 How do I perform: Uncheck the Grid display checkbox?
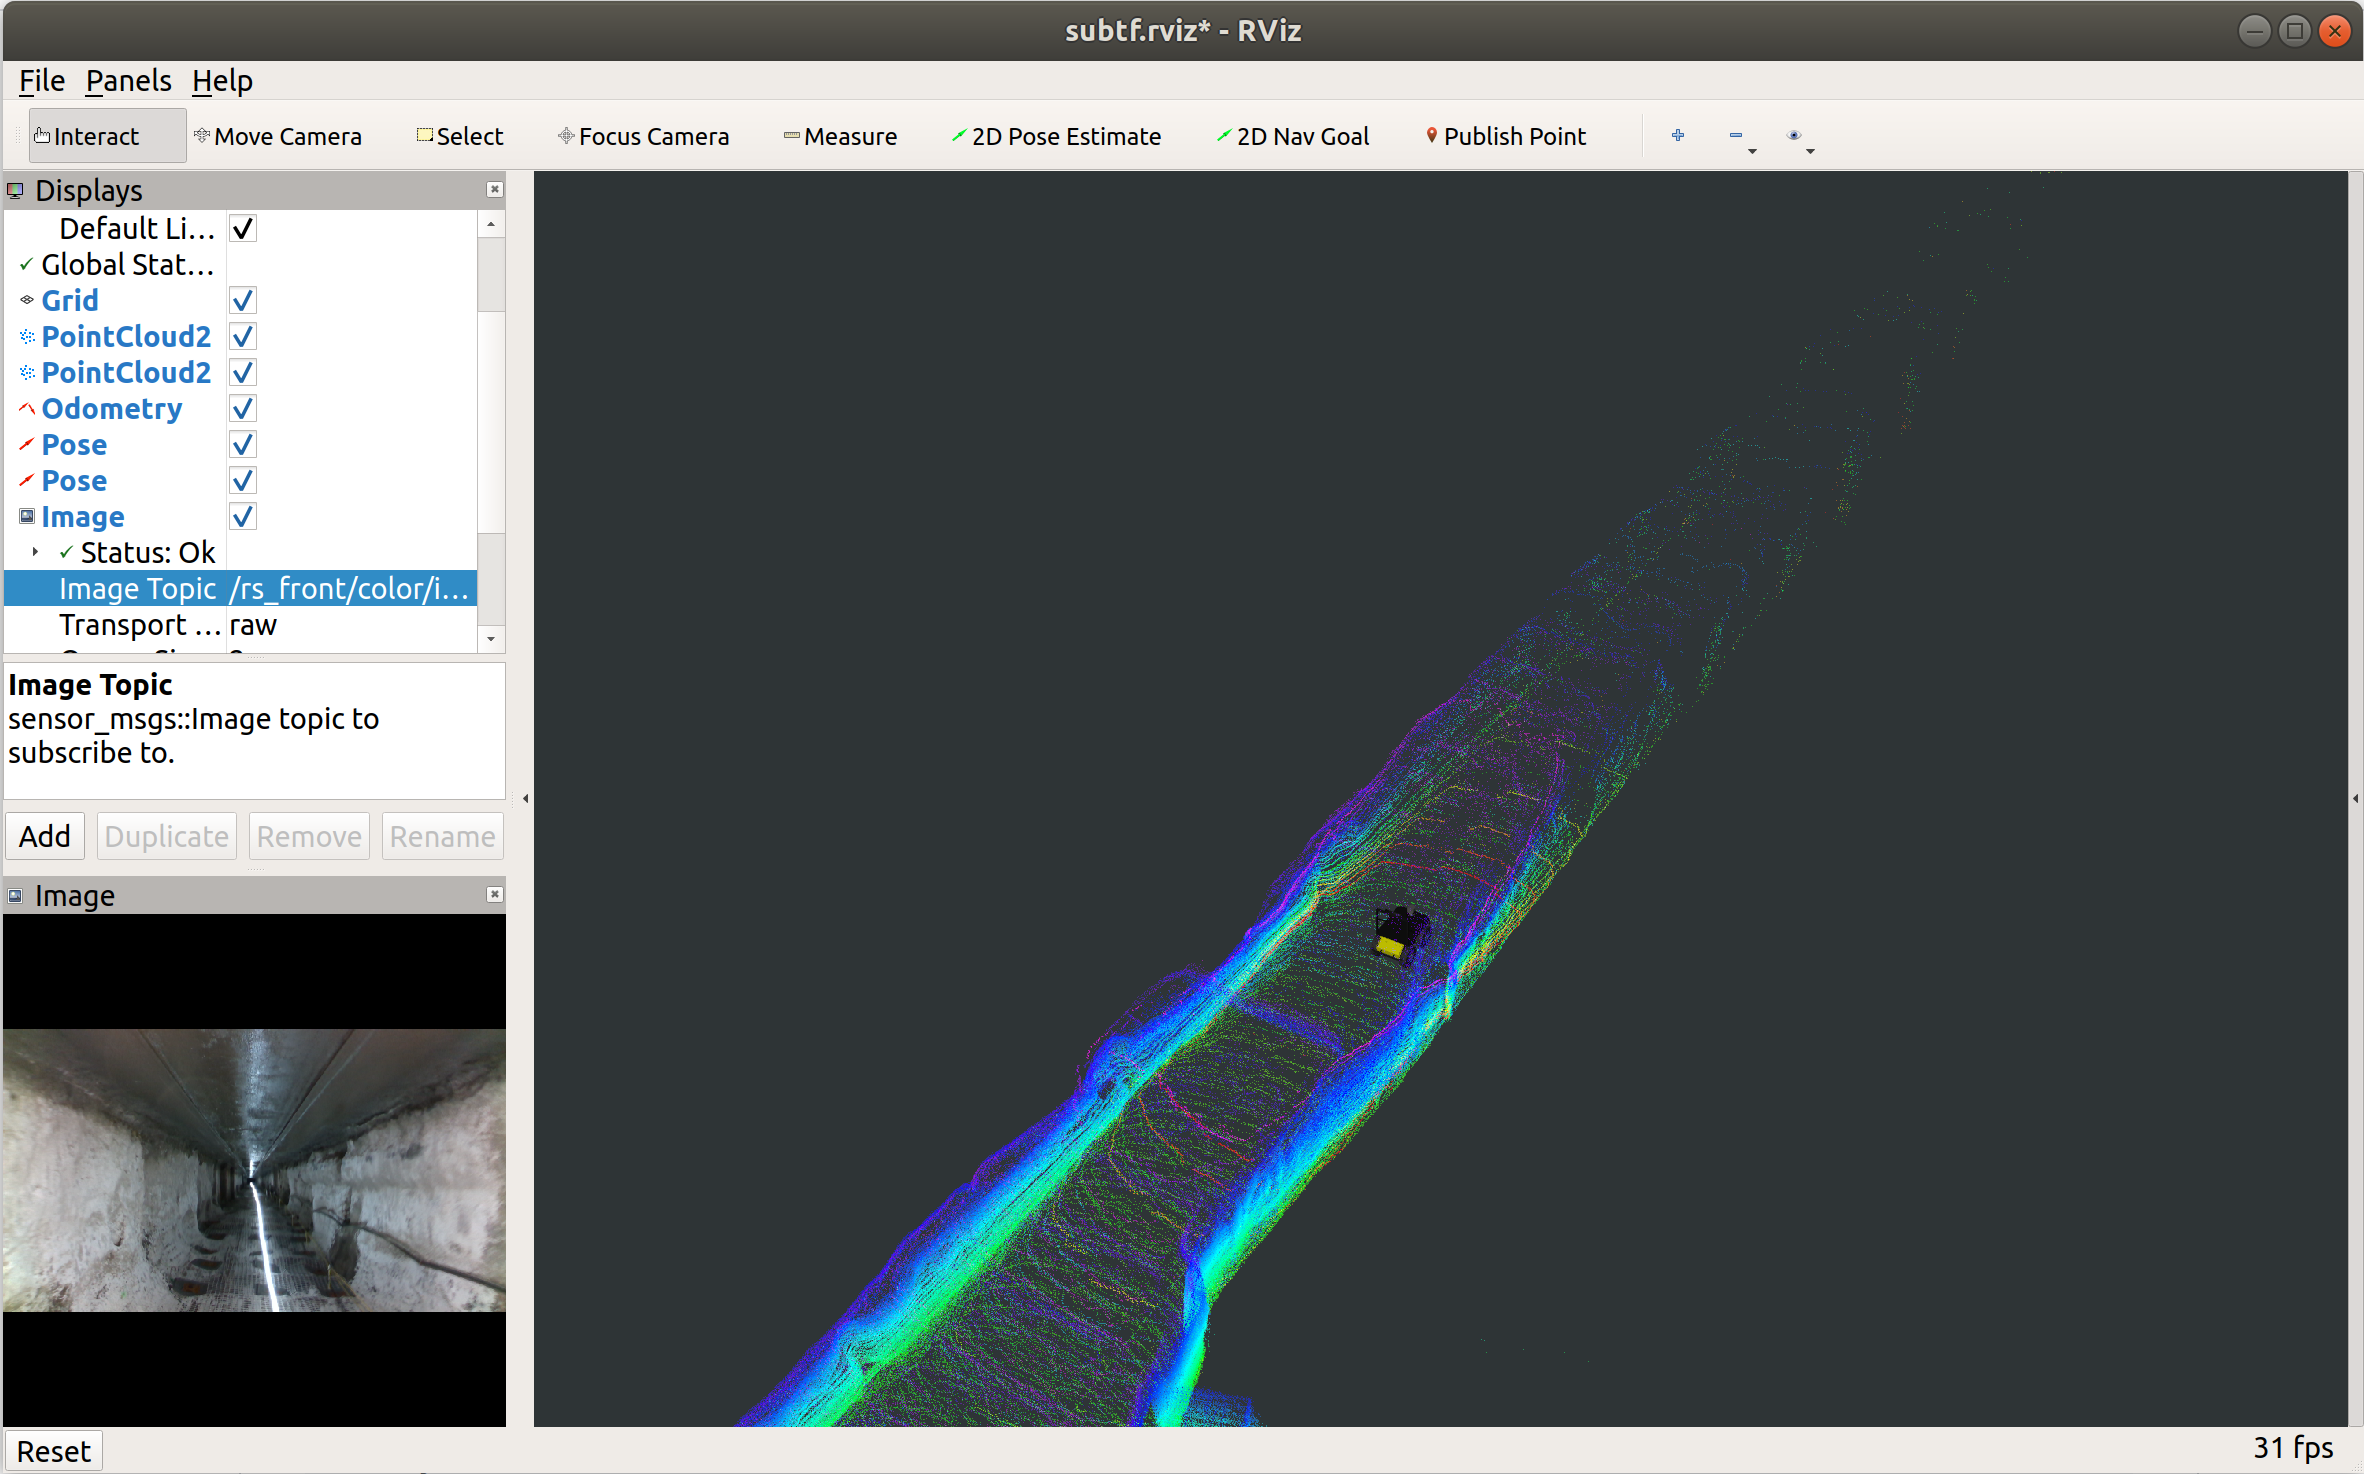pyautogui.click(x=243, y=301)
